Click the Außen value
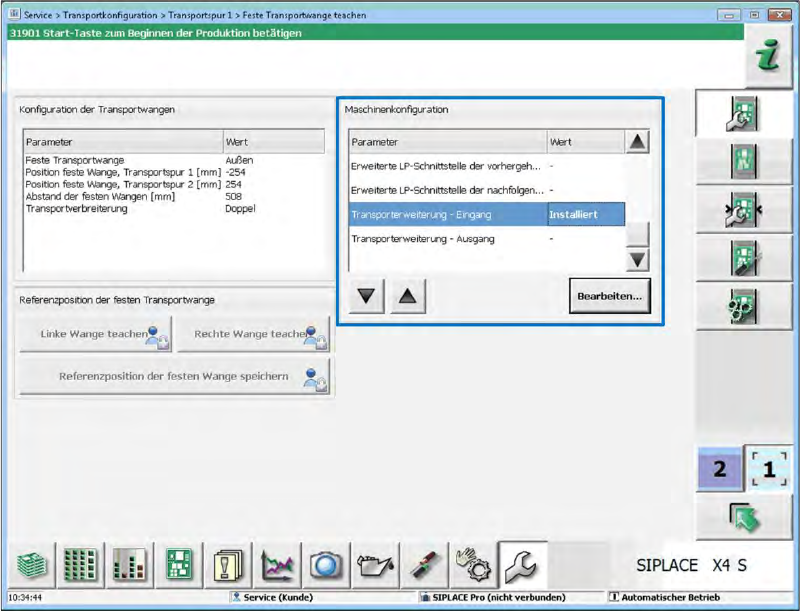 point(239,160)
